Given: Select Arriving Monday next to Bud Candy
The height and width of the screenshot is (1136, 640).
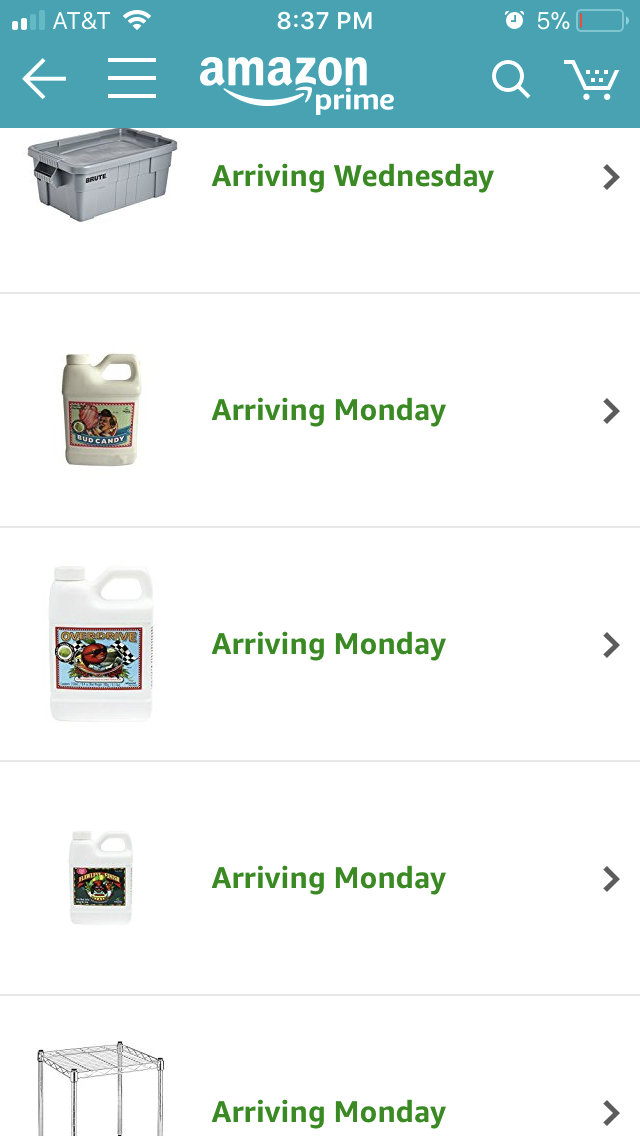Looking at the screenshot, I should [328, 411].
